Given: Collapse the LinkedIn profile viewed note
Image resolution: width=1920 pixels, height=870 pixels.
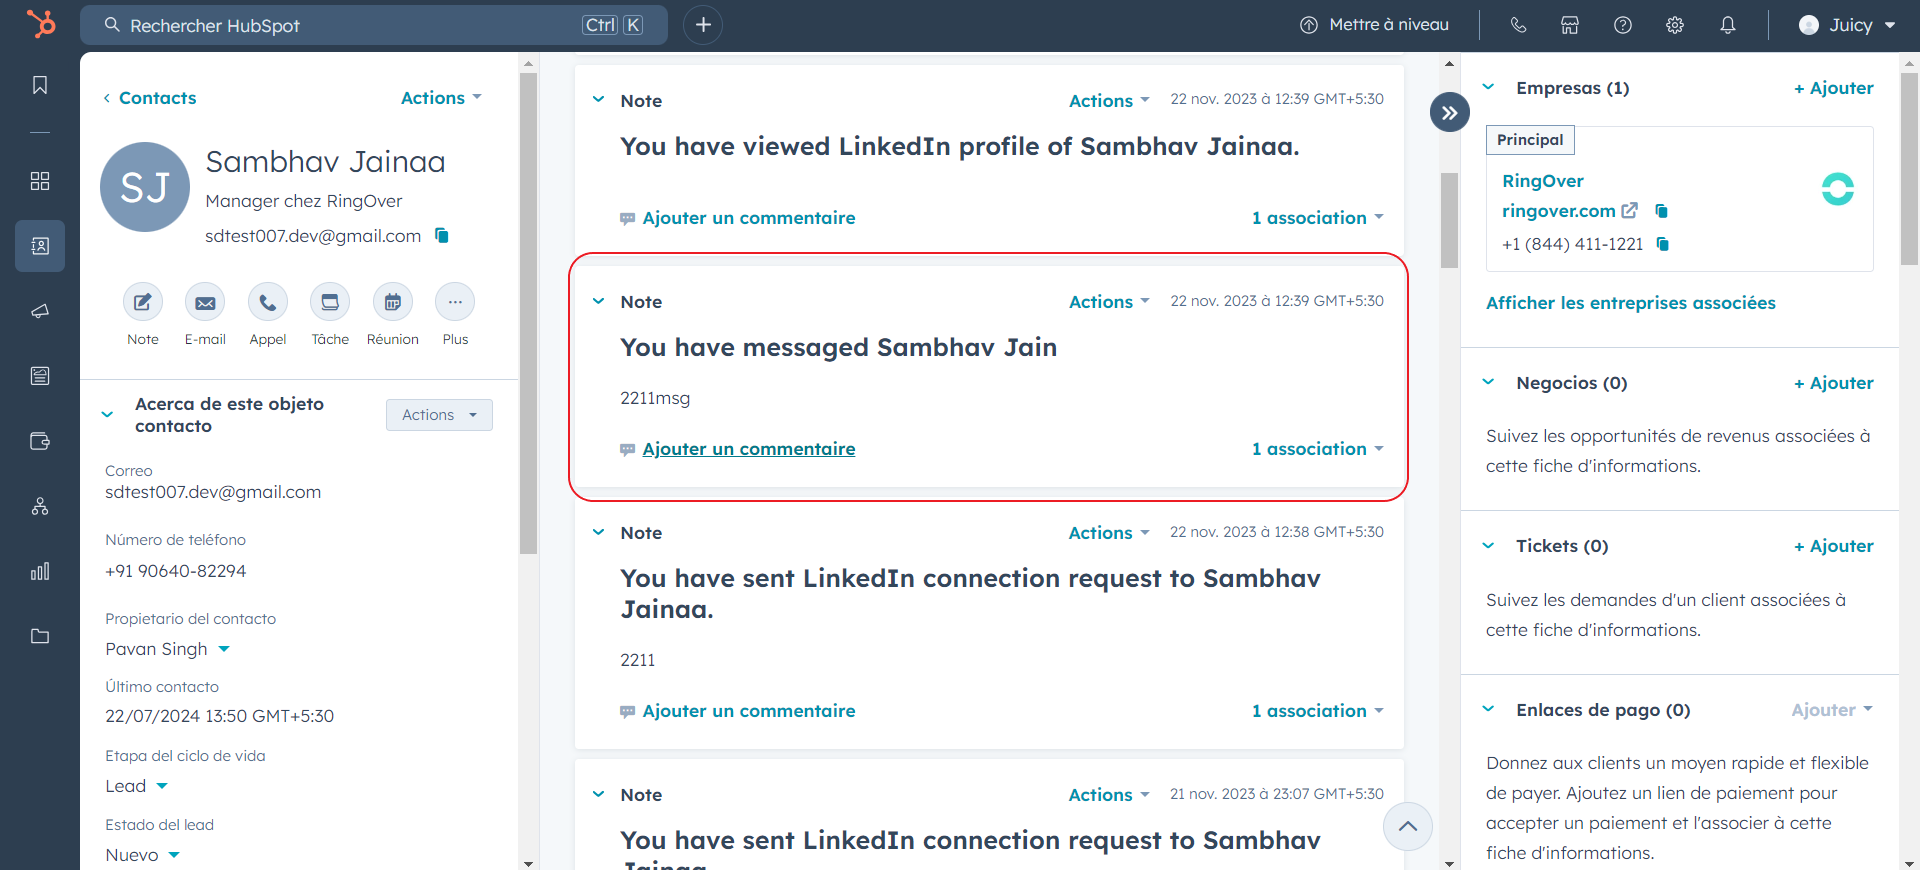Looking at the screenshot, I should point(598,100).
